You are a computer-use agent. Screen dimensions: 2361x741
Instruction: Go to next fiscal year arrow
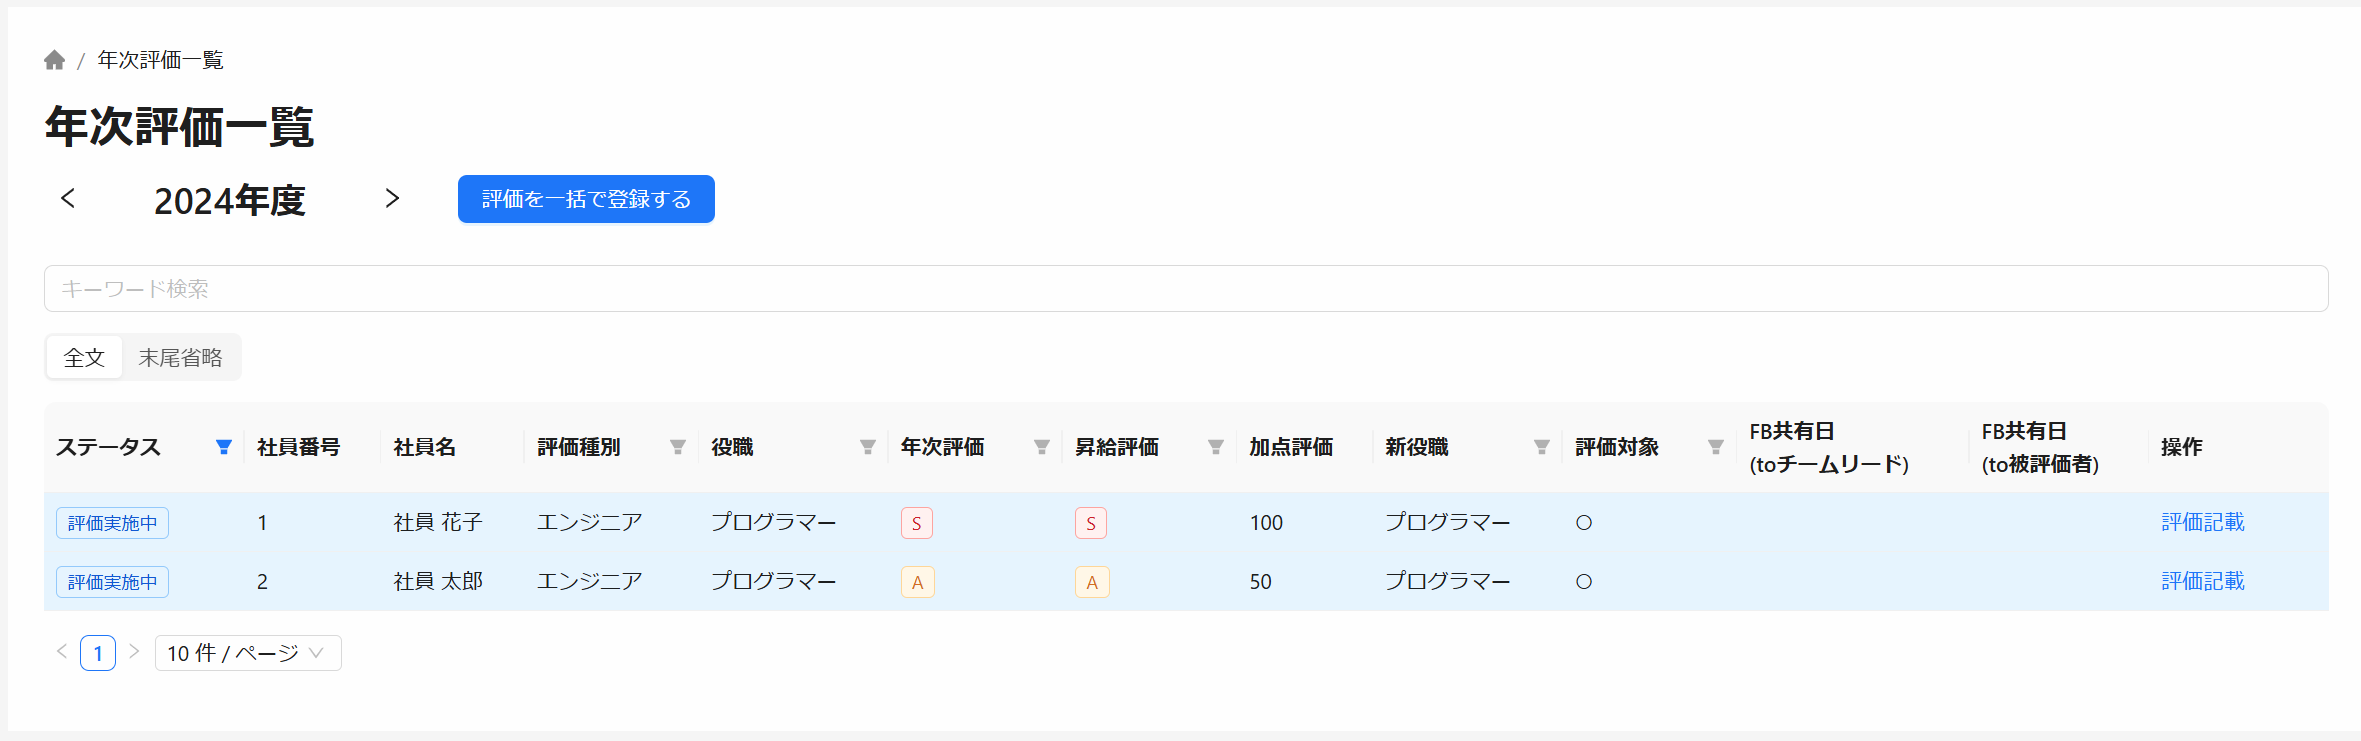392,199
